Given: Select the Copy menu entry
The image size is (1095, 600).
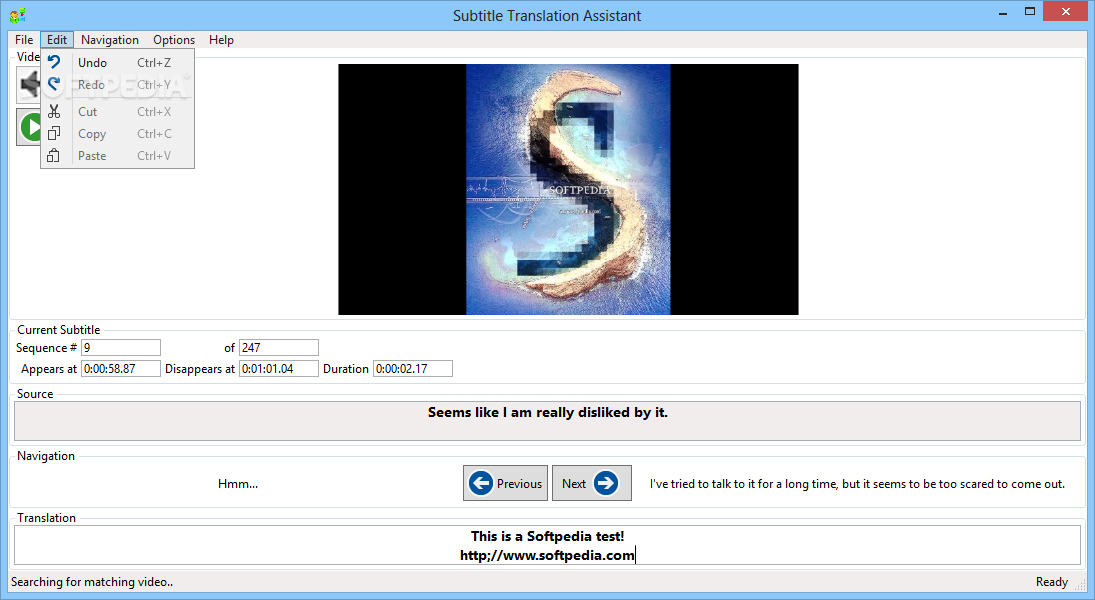Looking at the screenshot, I should (117, 133).
